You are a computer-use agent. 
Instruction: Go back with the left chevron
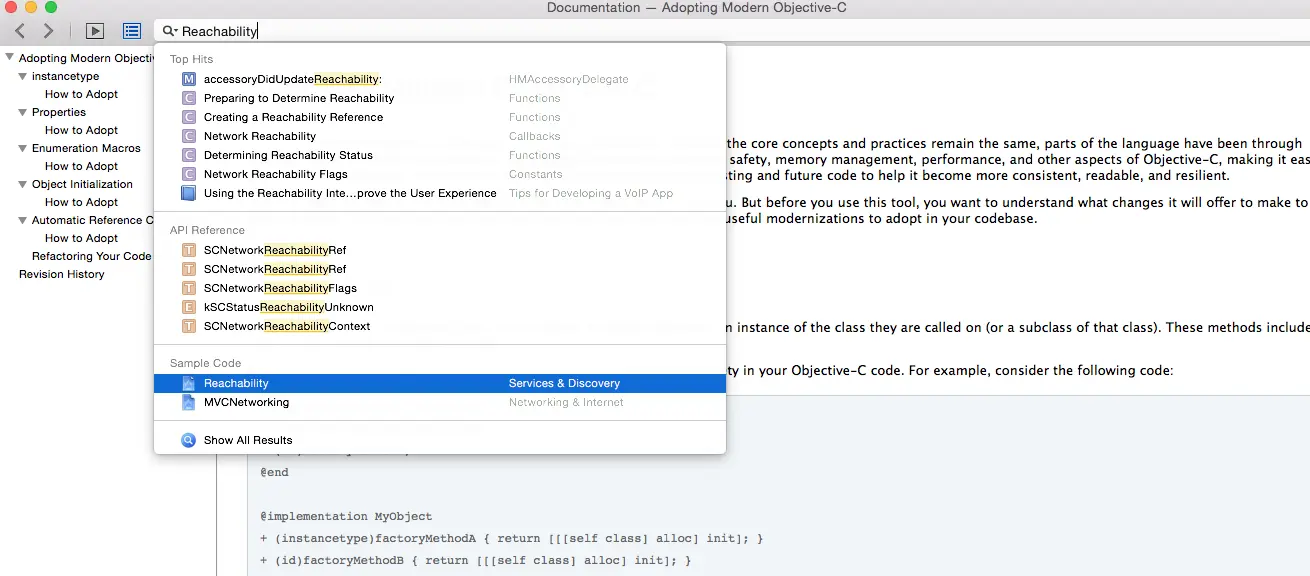coord(20,31)
